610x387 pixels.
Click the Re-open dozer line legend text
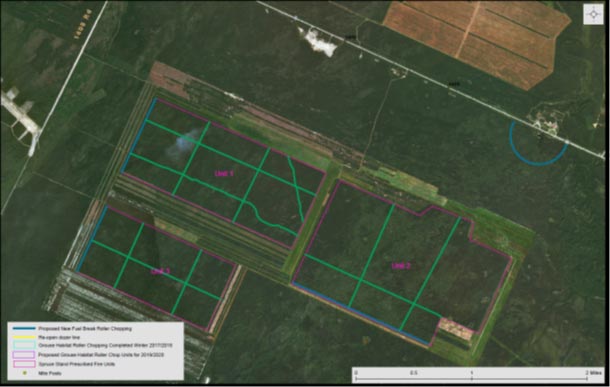click(59, 337)
